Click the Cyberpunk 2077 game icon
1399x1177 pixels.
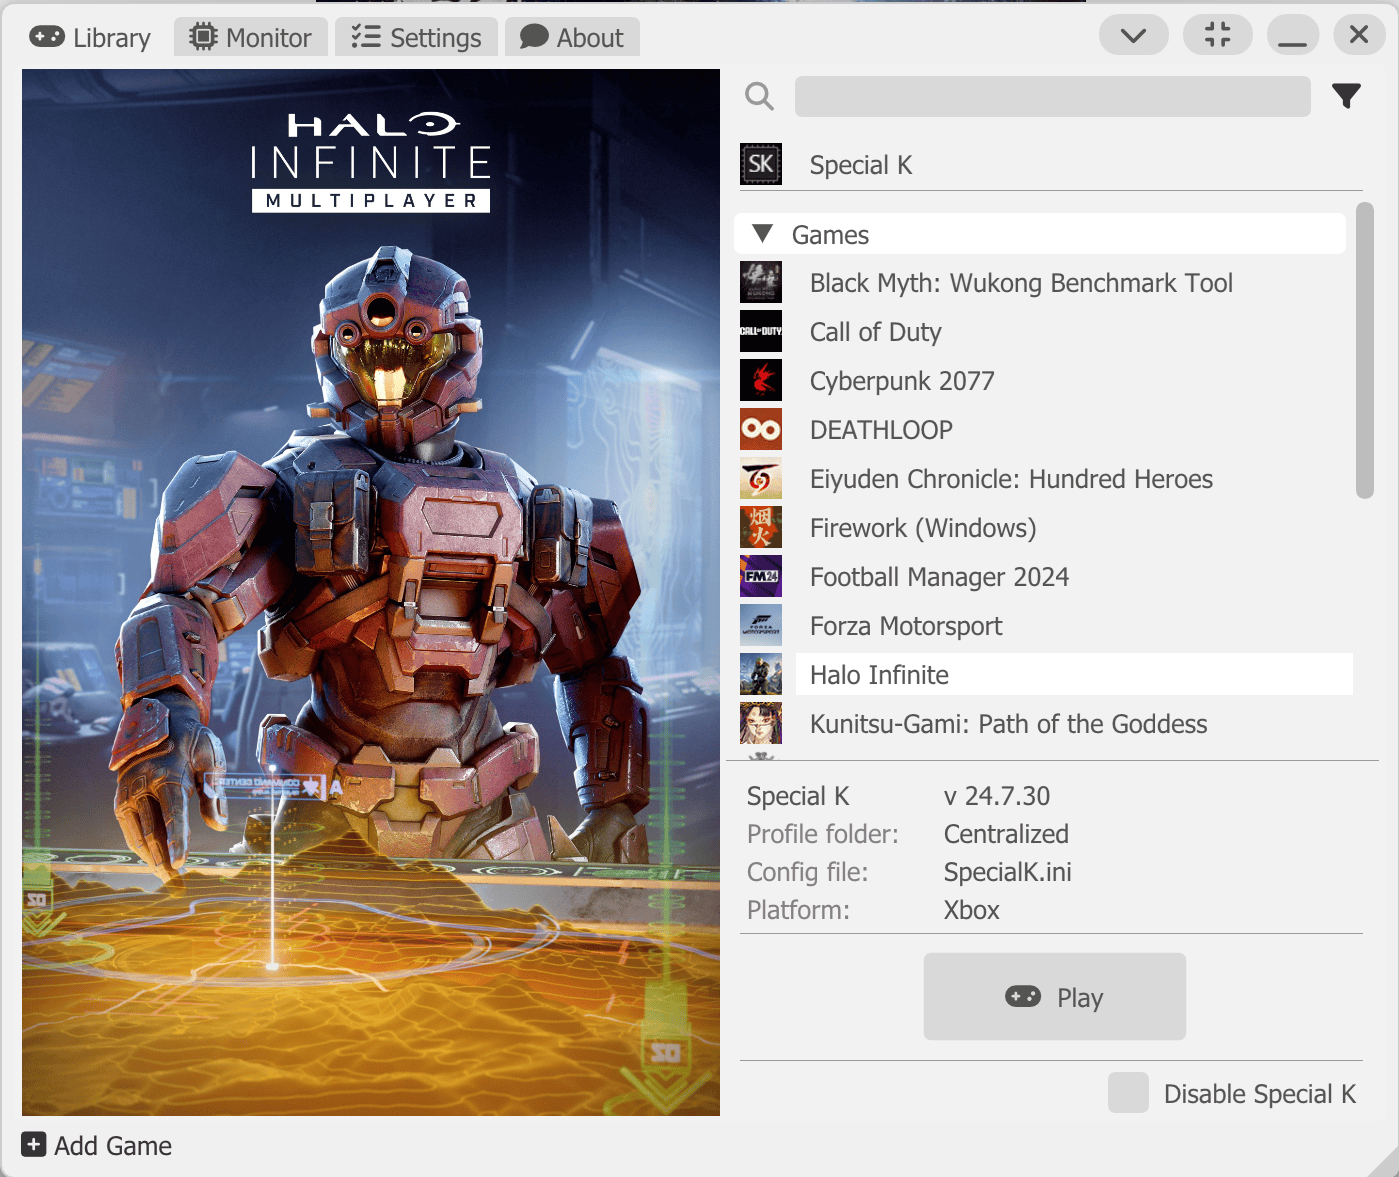tap(761, 380)
